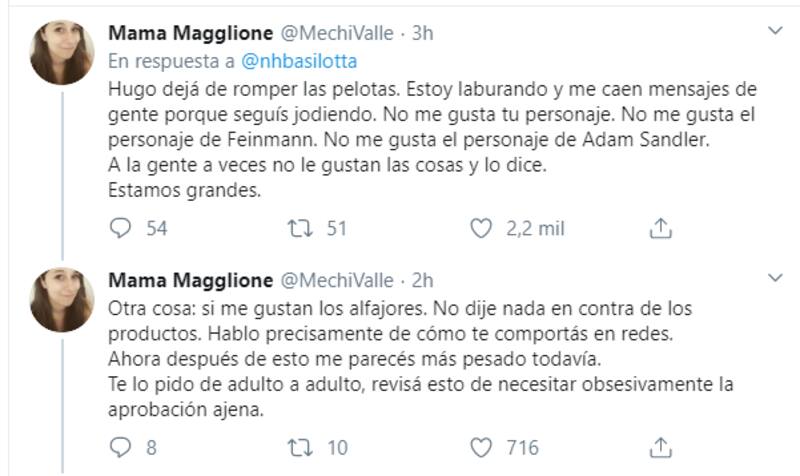Expand the second tweet's options chevron
Image resolution: width=800 pixels, height=476 pixels.
click(x=774, y=276)
